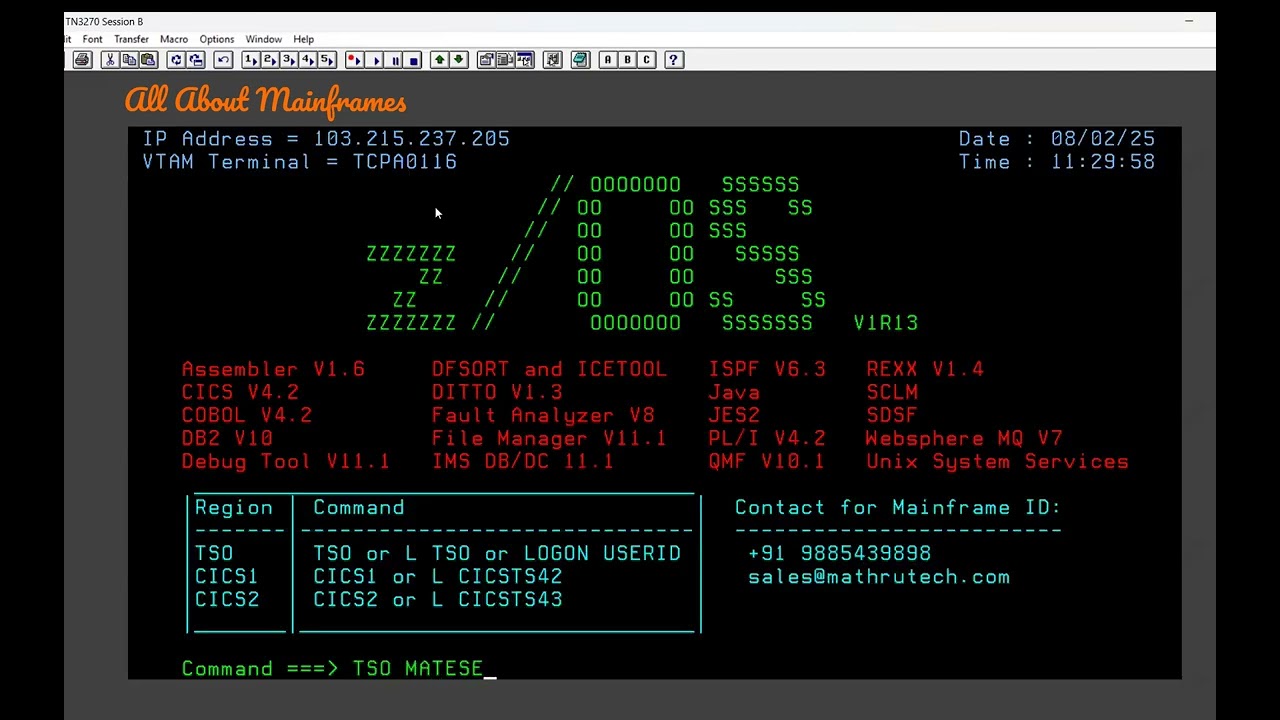Screen dimensions: 1280x720
Task: Click the 'ISPF V6.3' text
Action: point(767,369)
